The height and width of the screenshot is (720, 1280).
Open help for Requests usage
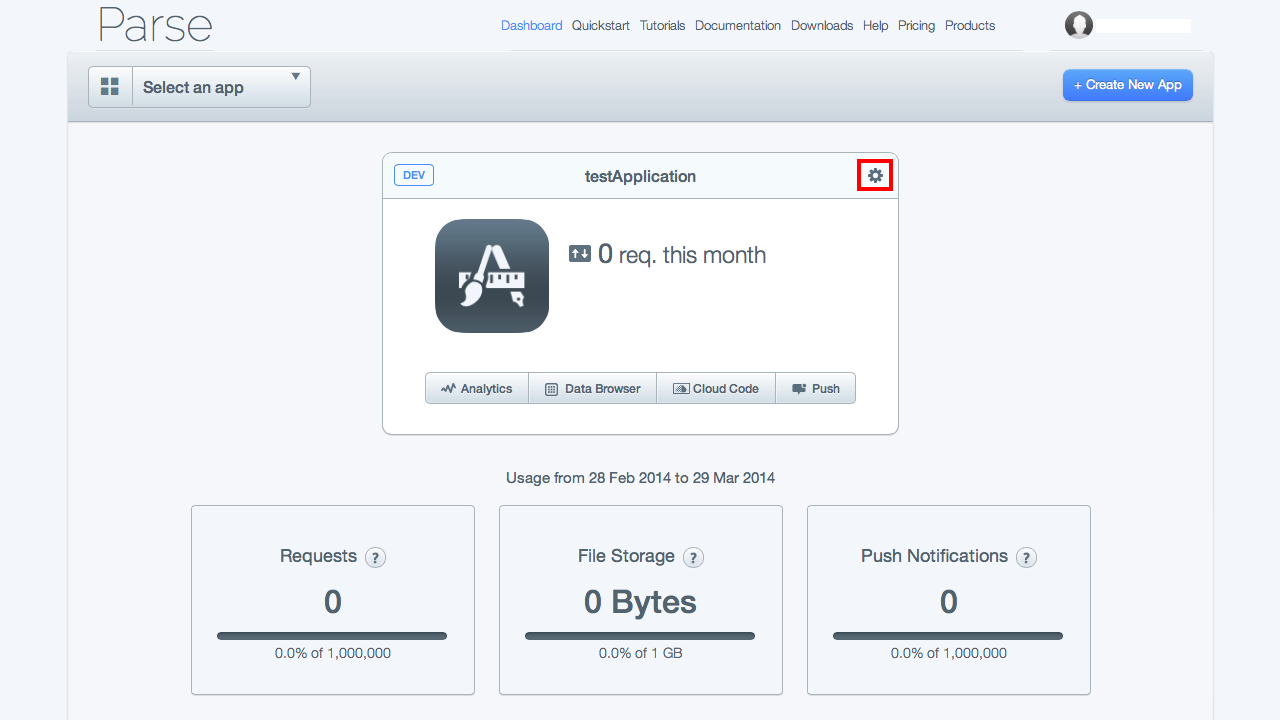375,558
